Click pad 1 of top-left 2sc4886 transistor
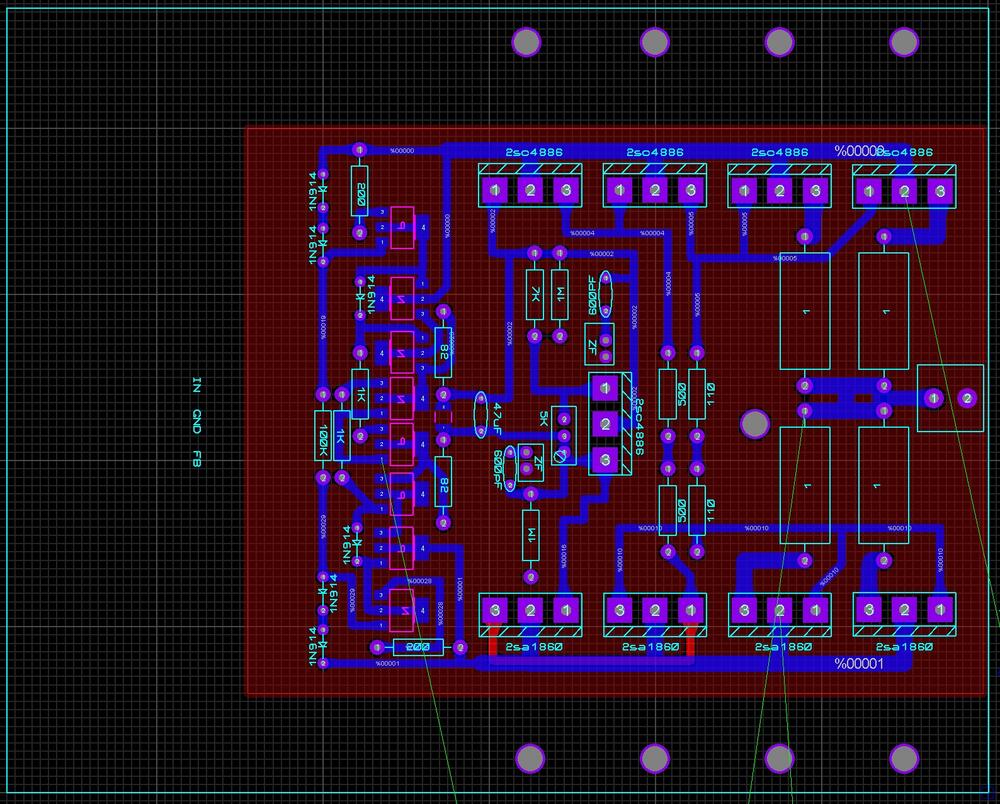The height and width of the screenshot is (804, 1000). point(494,190)
